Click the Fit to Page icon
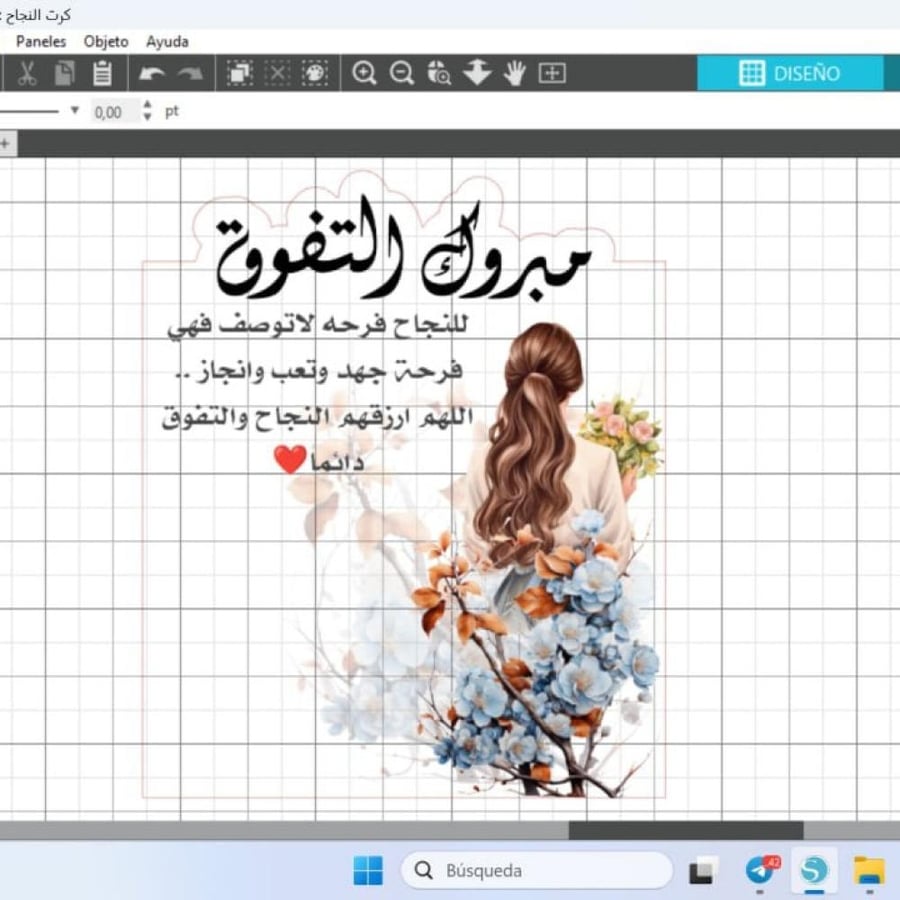Image resolution: width=900 pixels, height=900 pixels. 552,73
